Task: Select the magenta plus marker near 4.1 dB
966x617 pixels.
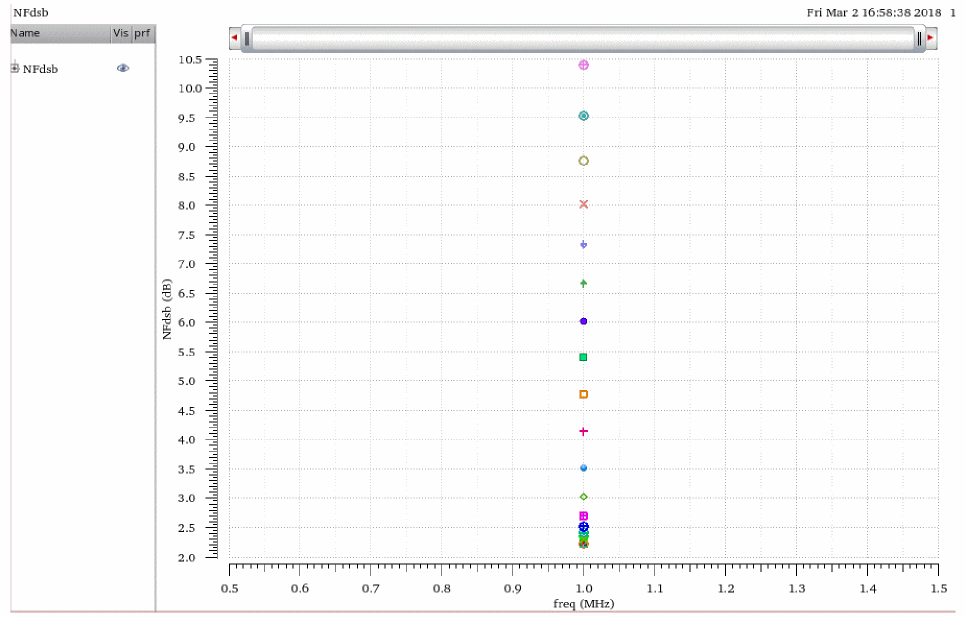Action: point(583,431)
